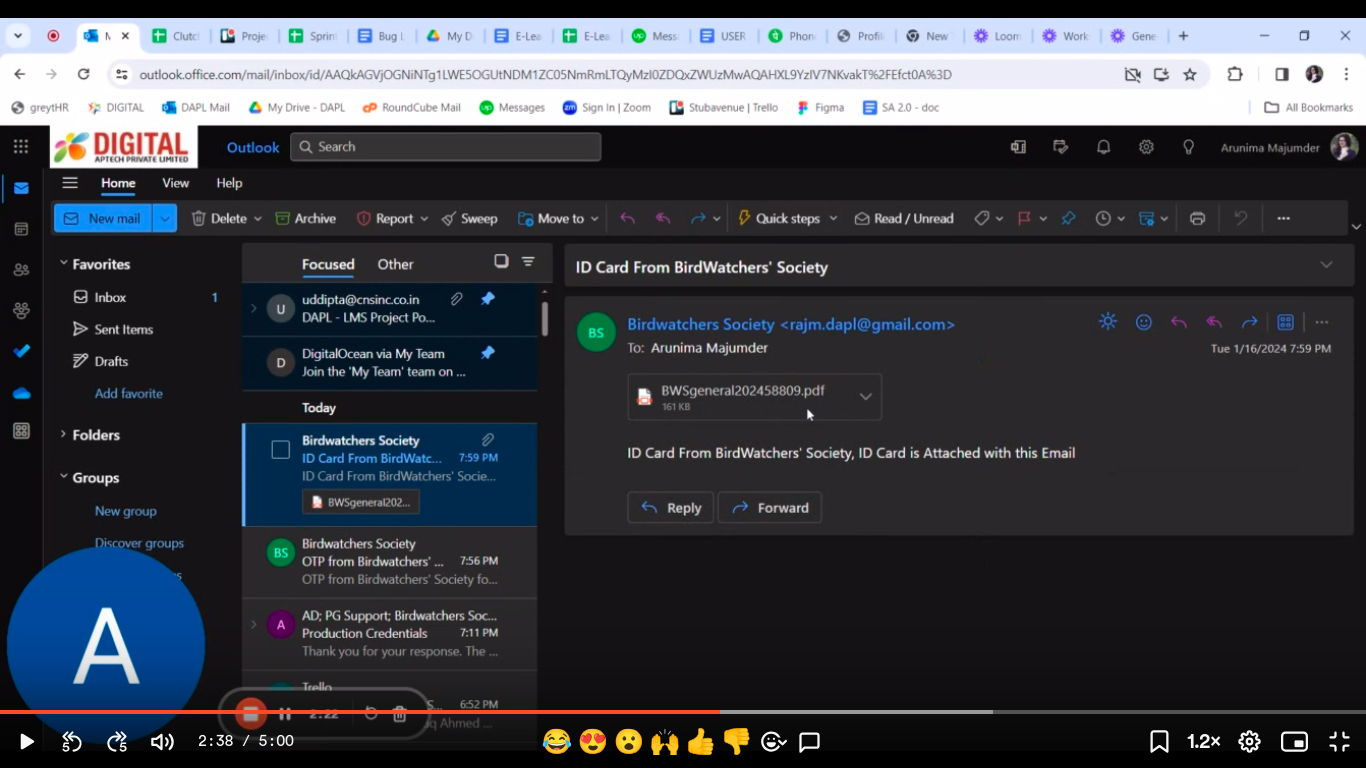Click the New group link
Viewport: 1366px width, 768px height.
click(126, 511)
